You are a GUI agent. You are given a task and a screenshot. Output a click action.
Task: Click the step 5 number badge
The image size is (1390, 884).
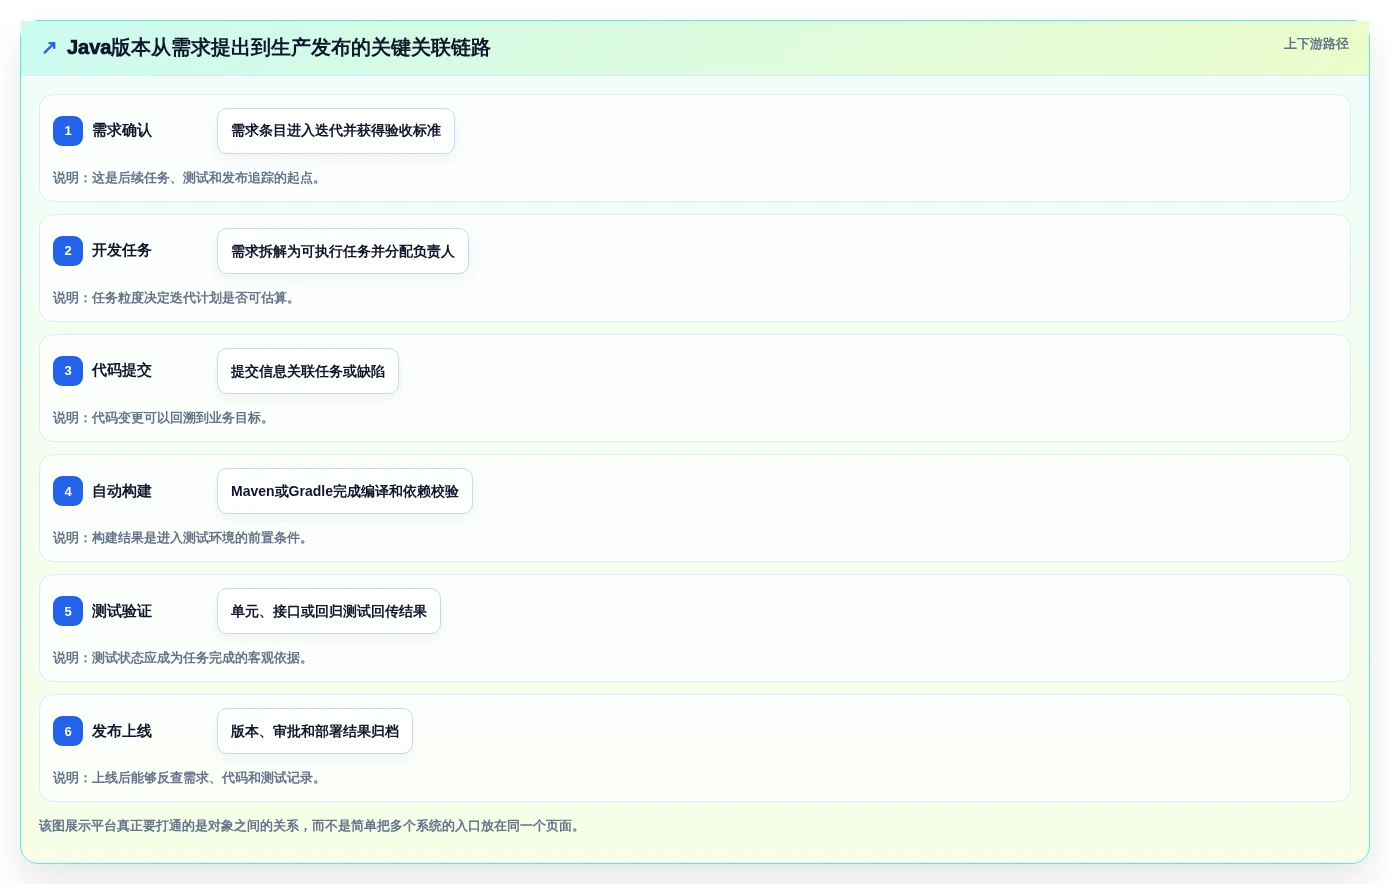[68, 611]
